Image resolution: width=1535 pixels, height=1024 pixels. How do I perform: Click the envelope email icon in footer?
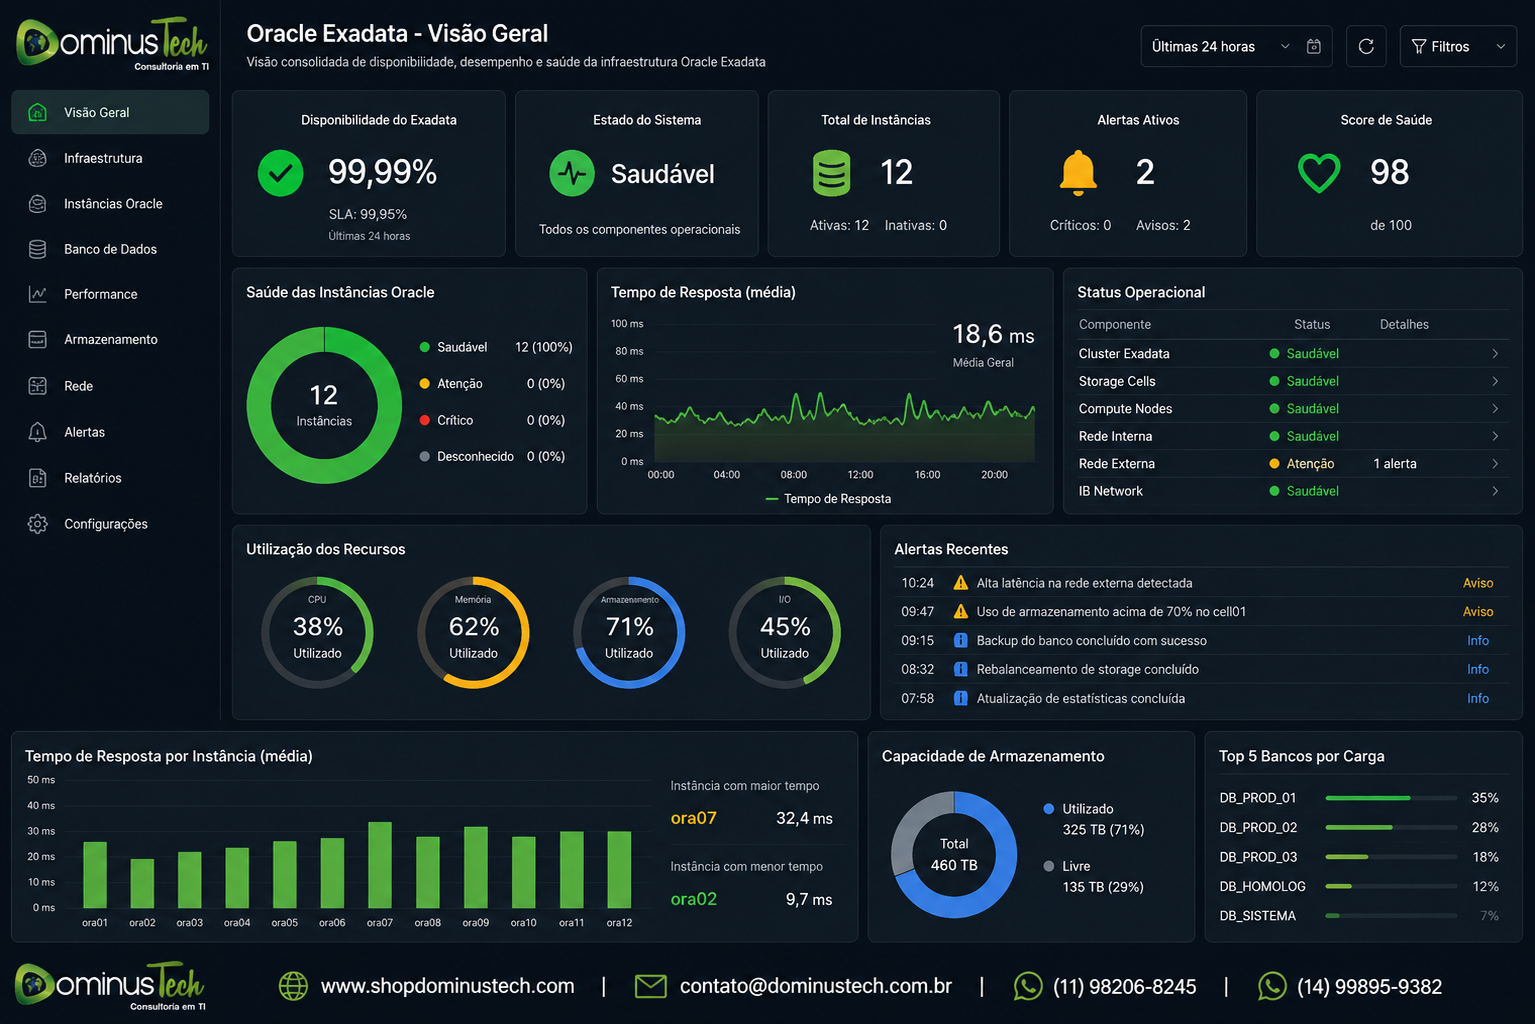tap(651, 986)
